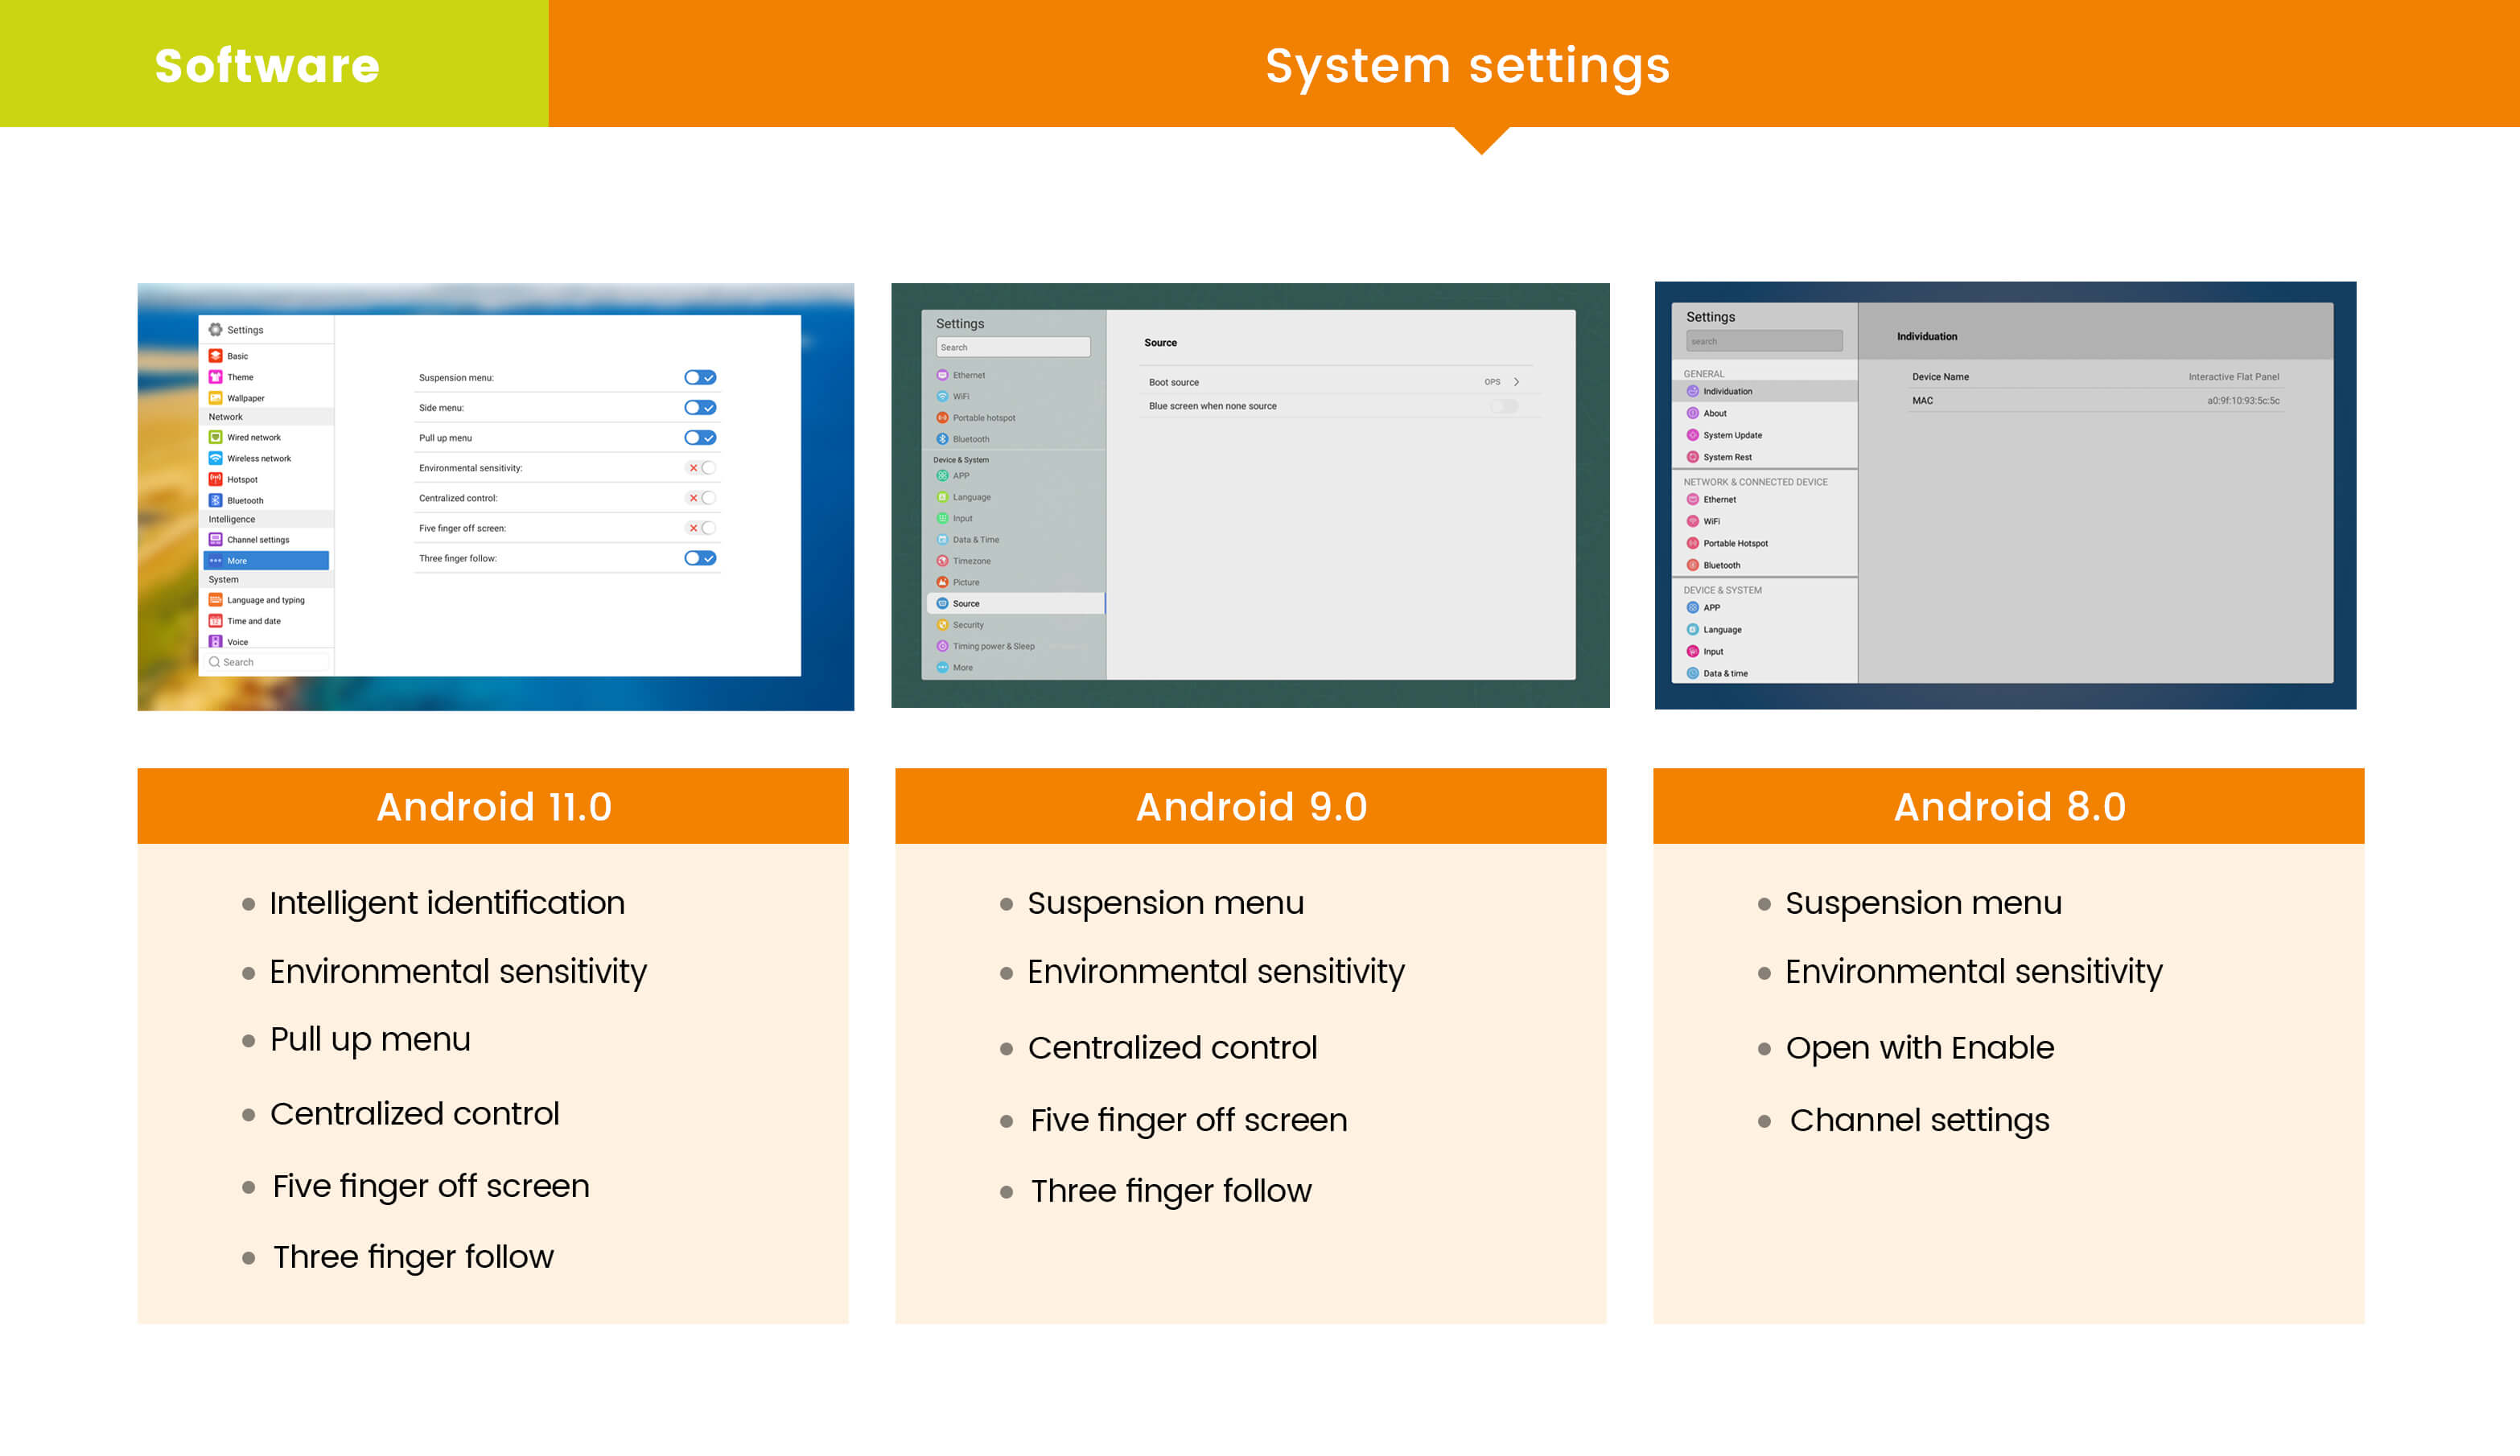The height and width of the screenshot is (1456, 2520).
Task: Select the Picture icon in Android 9 settings
Action: click(x=942, y=582)
